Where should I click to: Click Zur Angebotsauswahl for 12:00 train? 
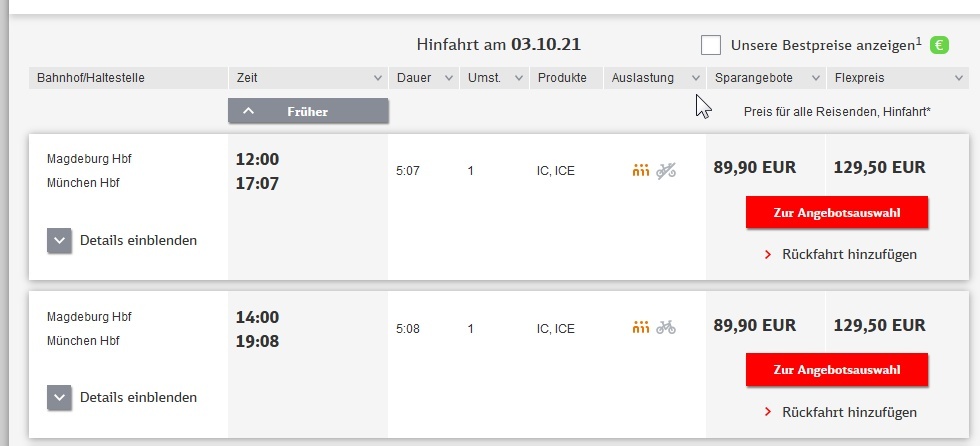837,213
